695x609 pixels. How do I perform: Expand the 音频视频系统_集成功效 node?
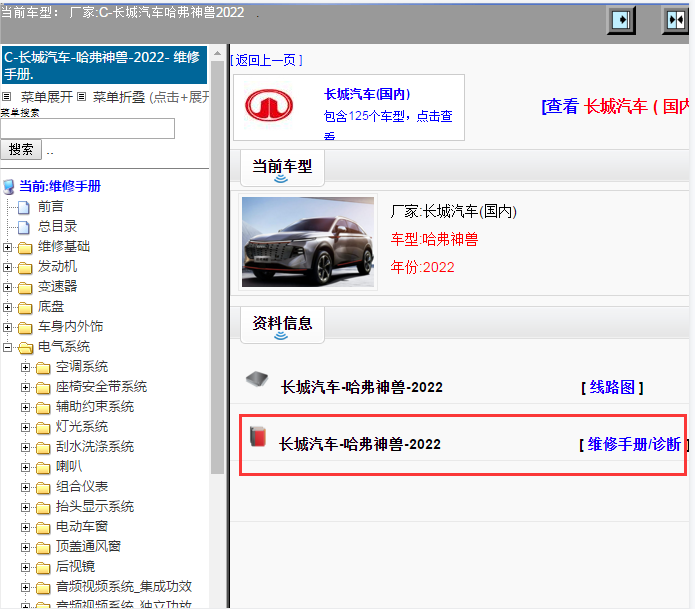(25, 587)
